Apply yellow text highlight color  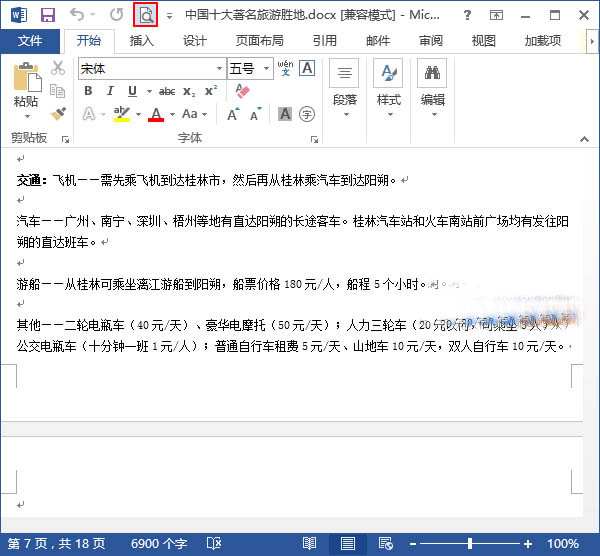click(122, 114)
